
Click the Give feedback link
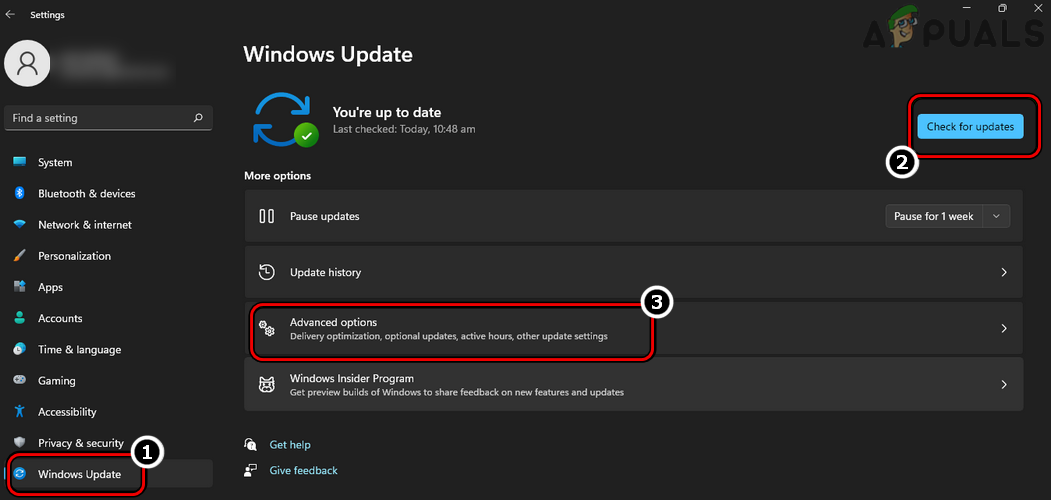303,470
